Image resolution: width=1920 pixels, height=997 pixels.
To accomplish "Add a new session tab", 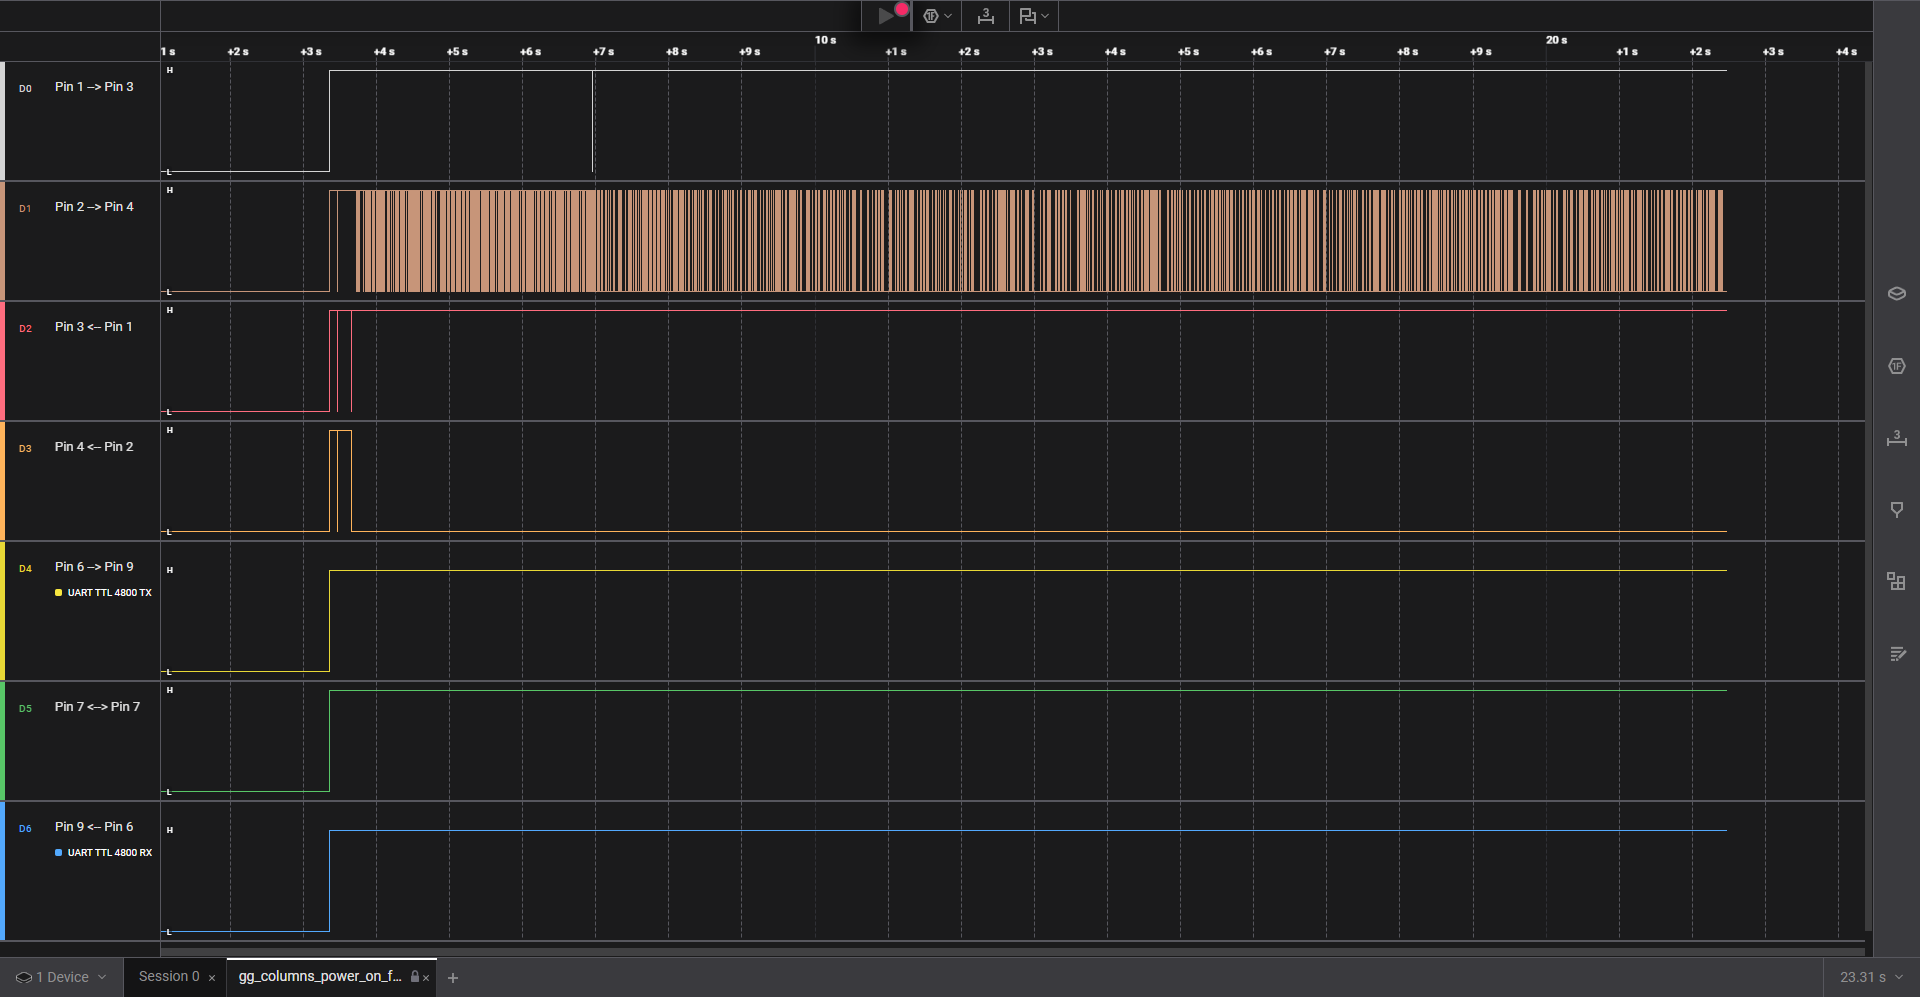I will pyautogui.click(x=453, y=978).
